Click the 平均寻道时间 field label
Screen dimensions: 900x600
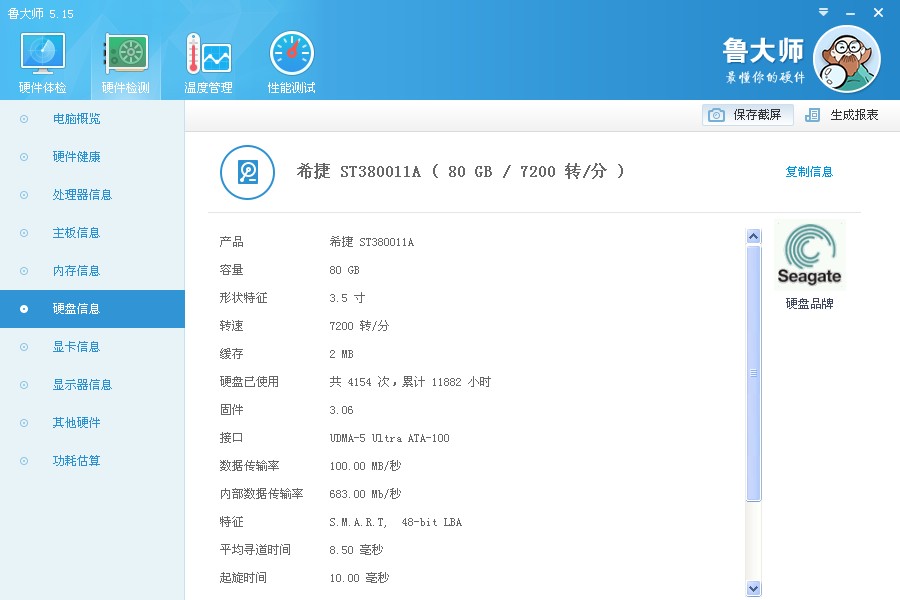tap(255, 549)
